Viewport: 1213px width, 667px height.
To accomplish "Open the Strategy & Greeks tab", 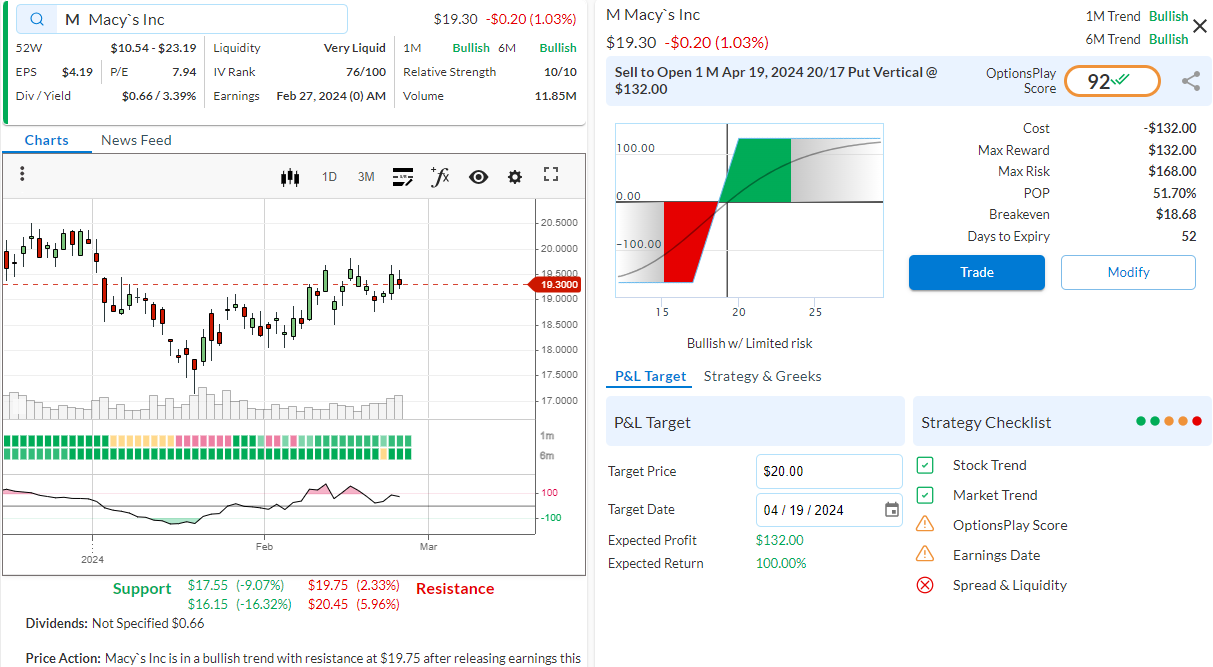I will pyautogui.click(x=763, y=376).
